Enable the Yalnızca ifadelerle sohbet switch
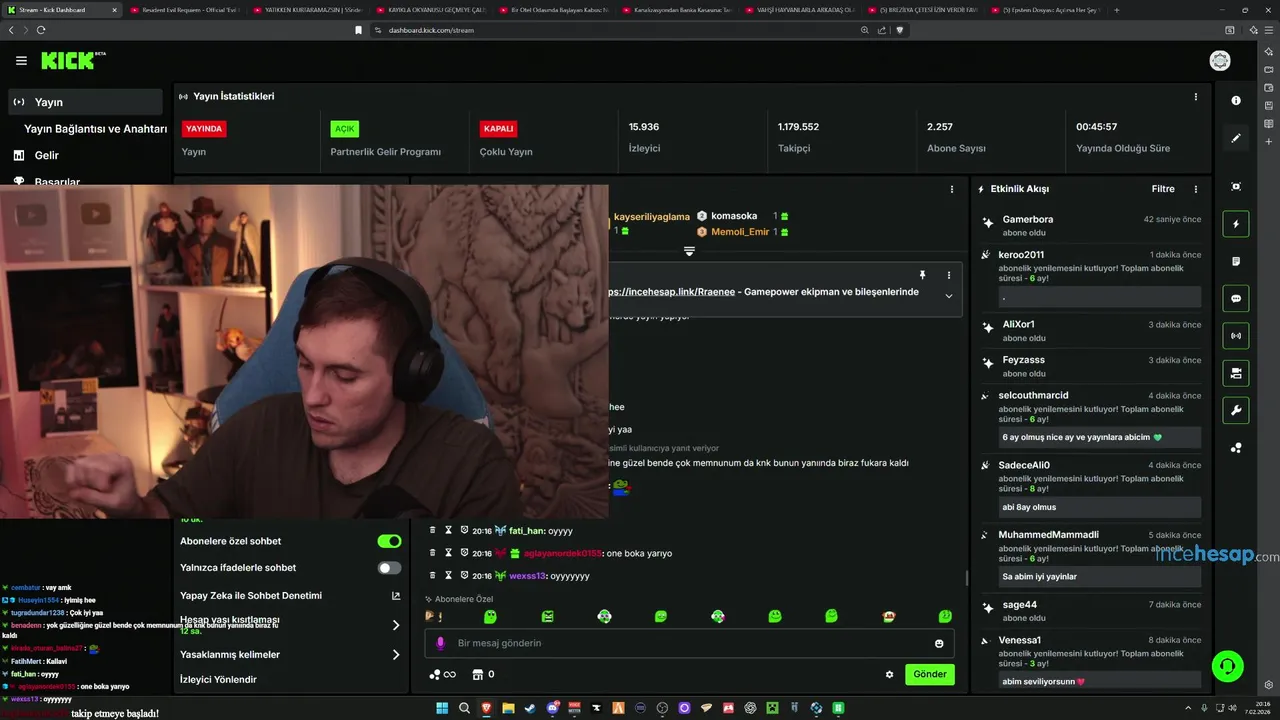 click(389, 568)
